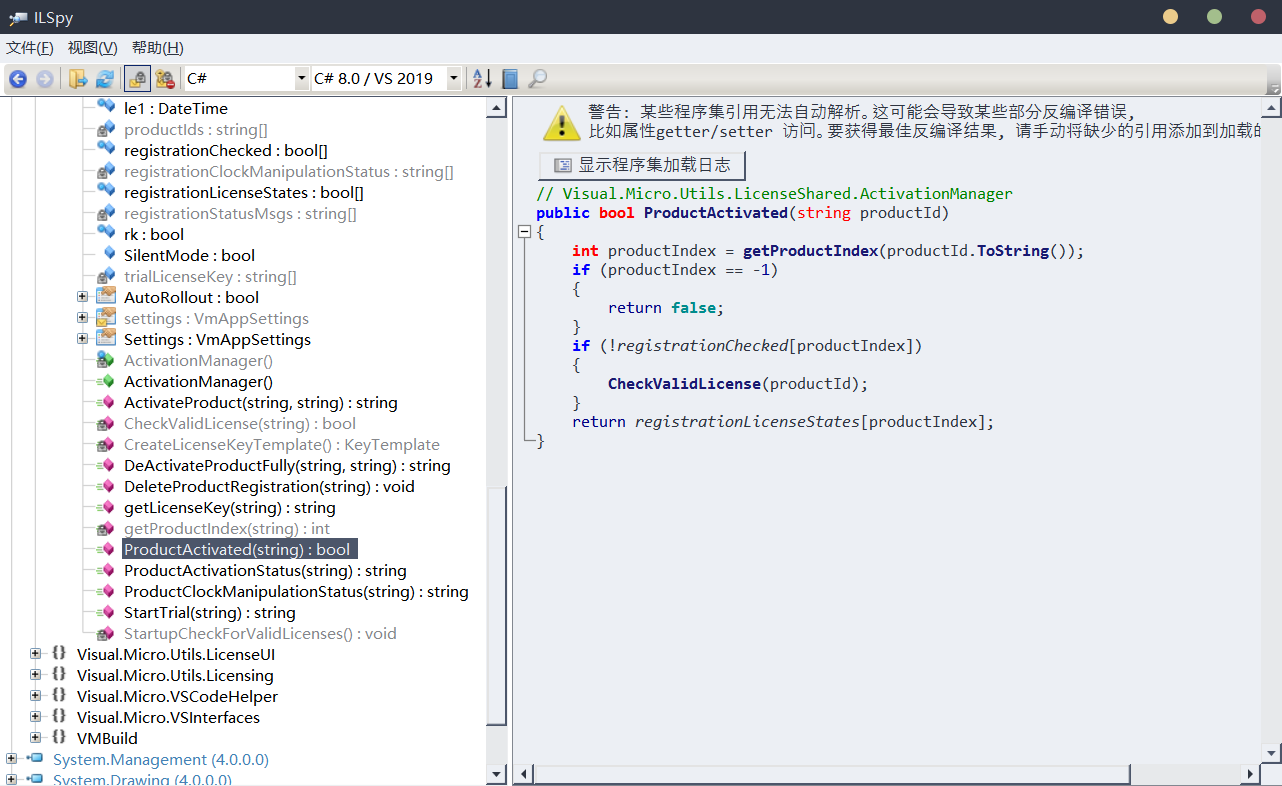Open the C# language dropdown
1282x786 pixels.
coord(303,78)
